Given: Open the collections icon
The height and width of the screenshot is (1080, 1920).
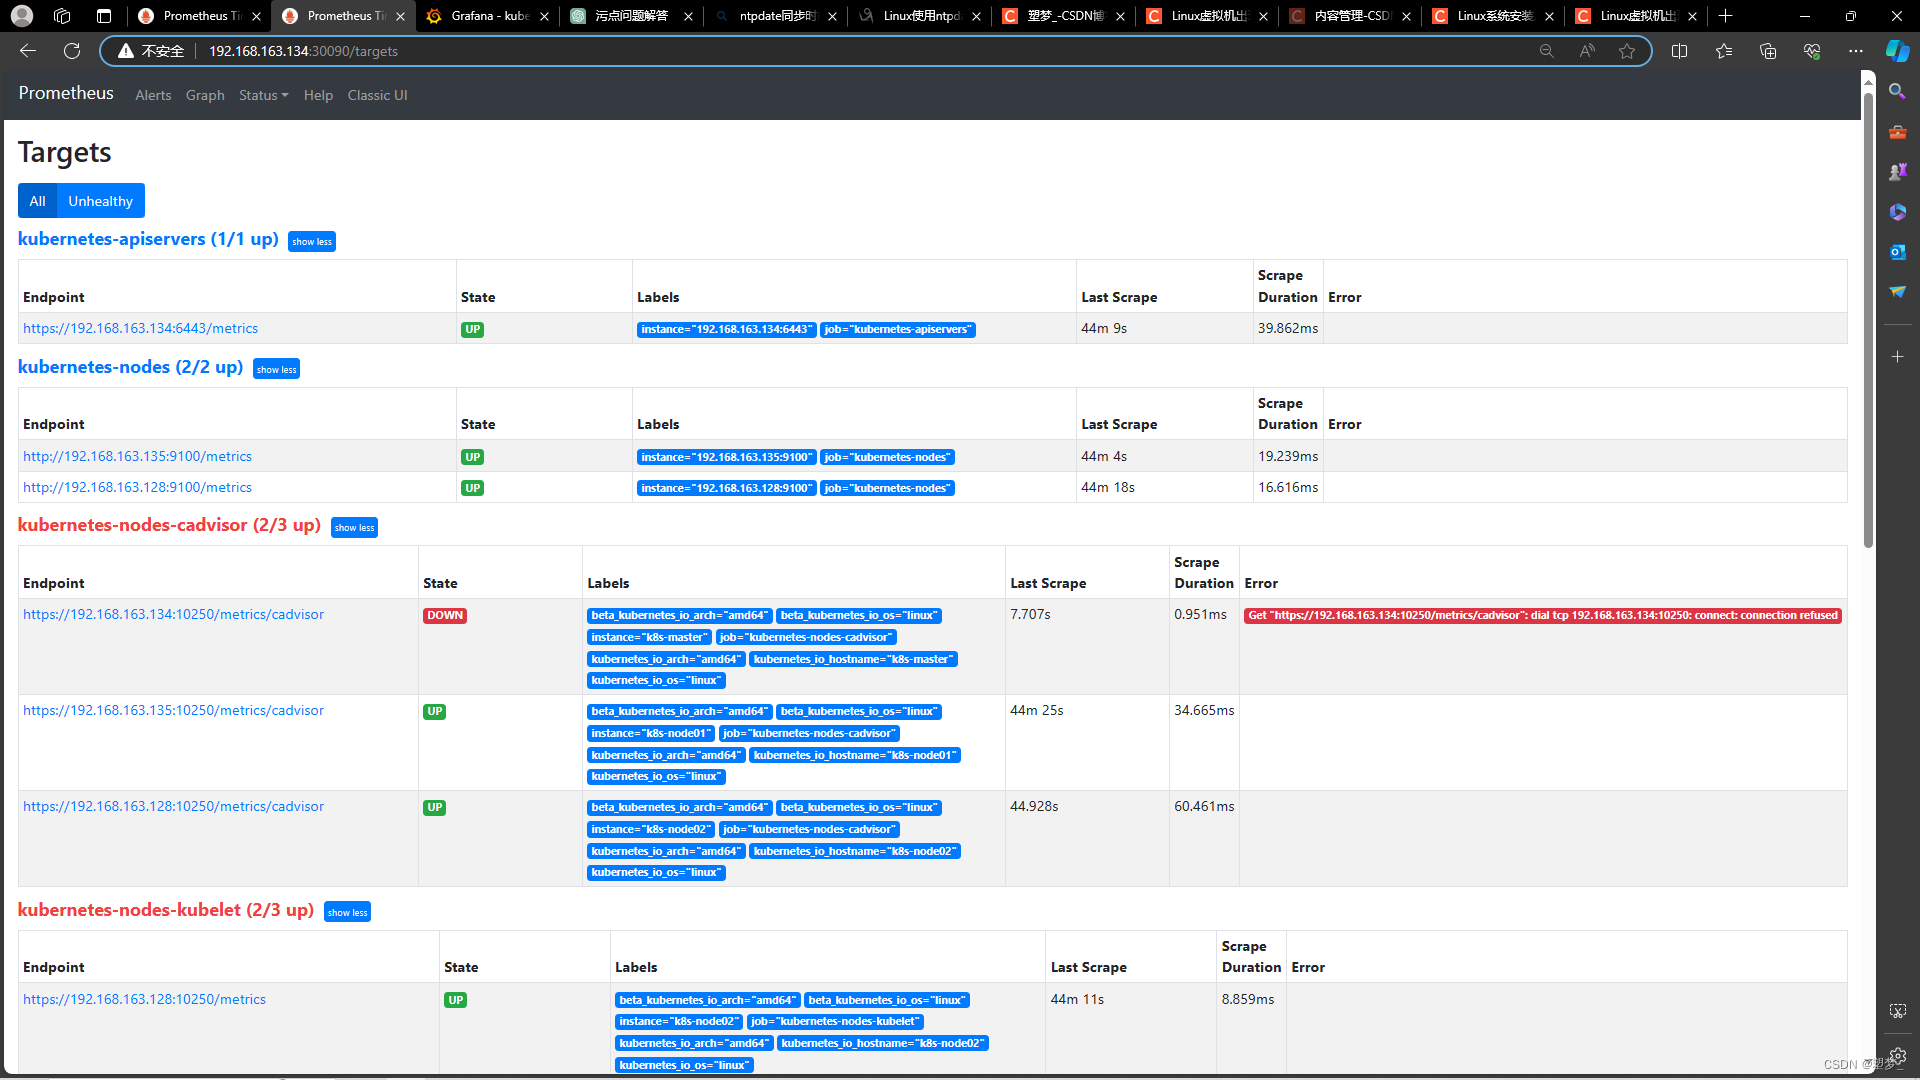Looking at the screenshot, I should pos(1768,51).
